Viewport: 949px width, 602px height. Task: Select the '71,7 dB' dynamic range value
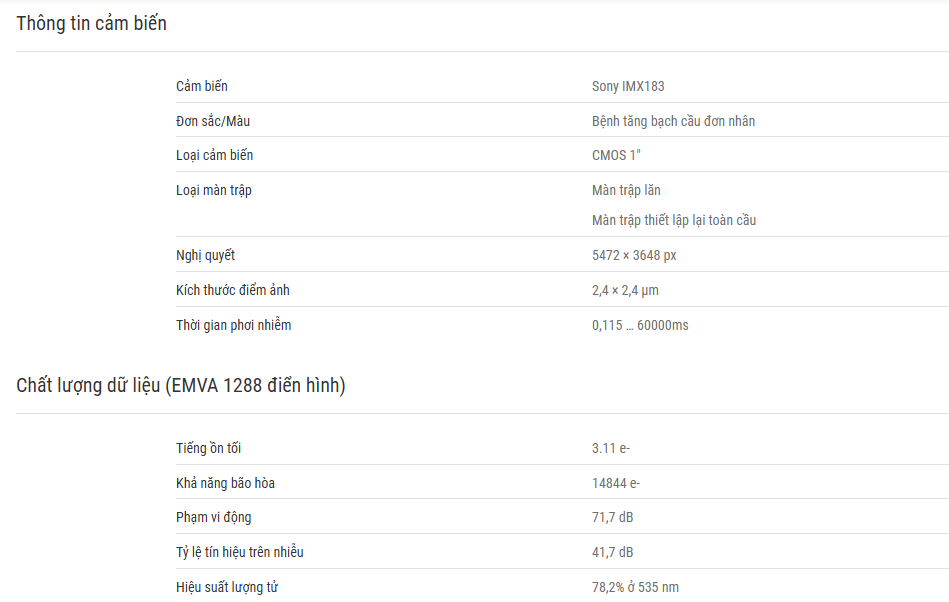coord(612,517)
